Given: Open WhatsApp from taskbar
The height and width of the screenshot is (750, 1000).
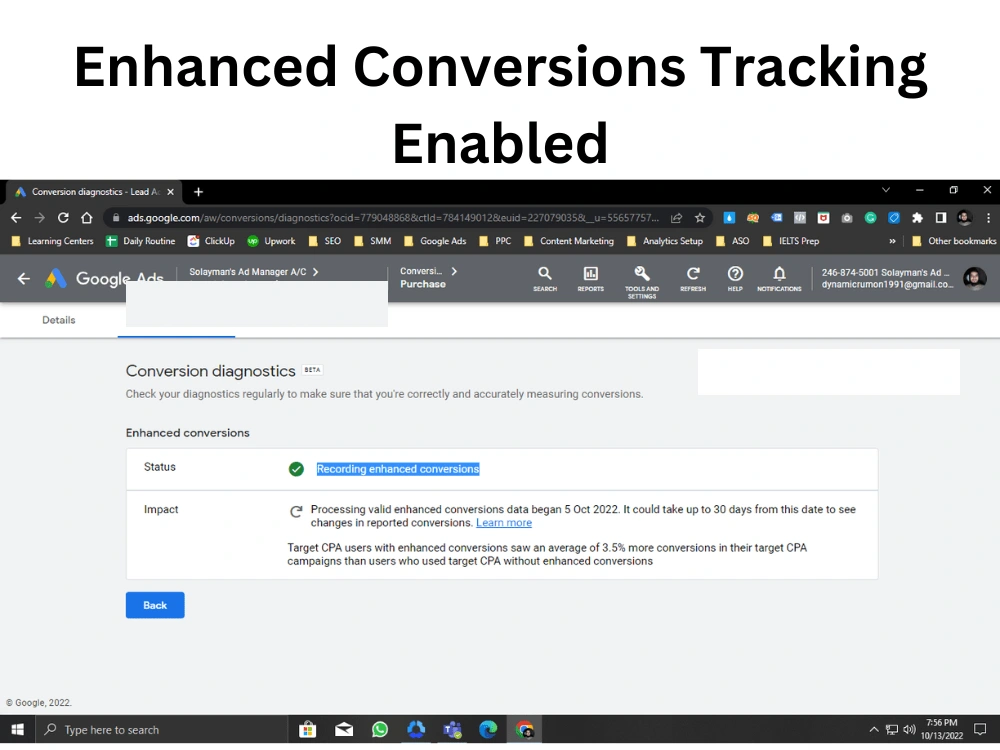Looking at the screenshot, I should [x=380, y=730].
